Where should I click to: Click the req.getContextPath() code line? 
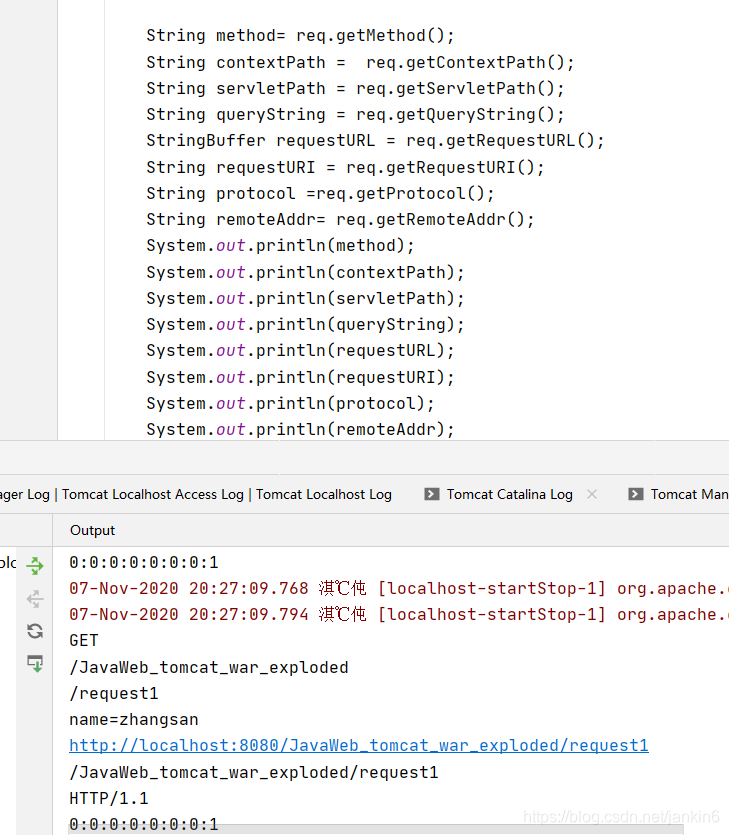[x=361, y=62]
